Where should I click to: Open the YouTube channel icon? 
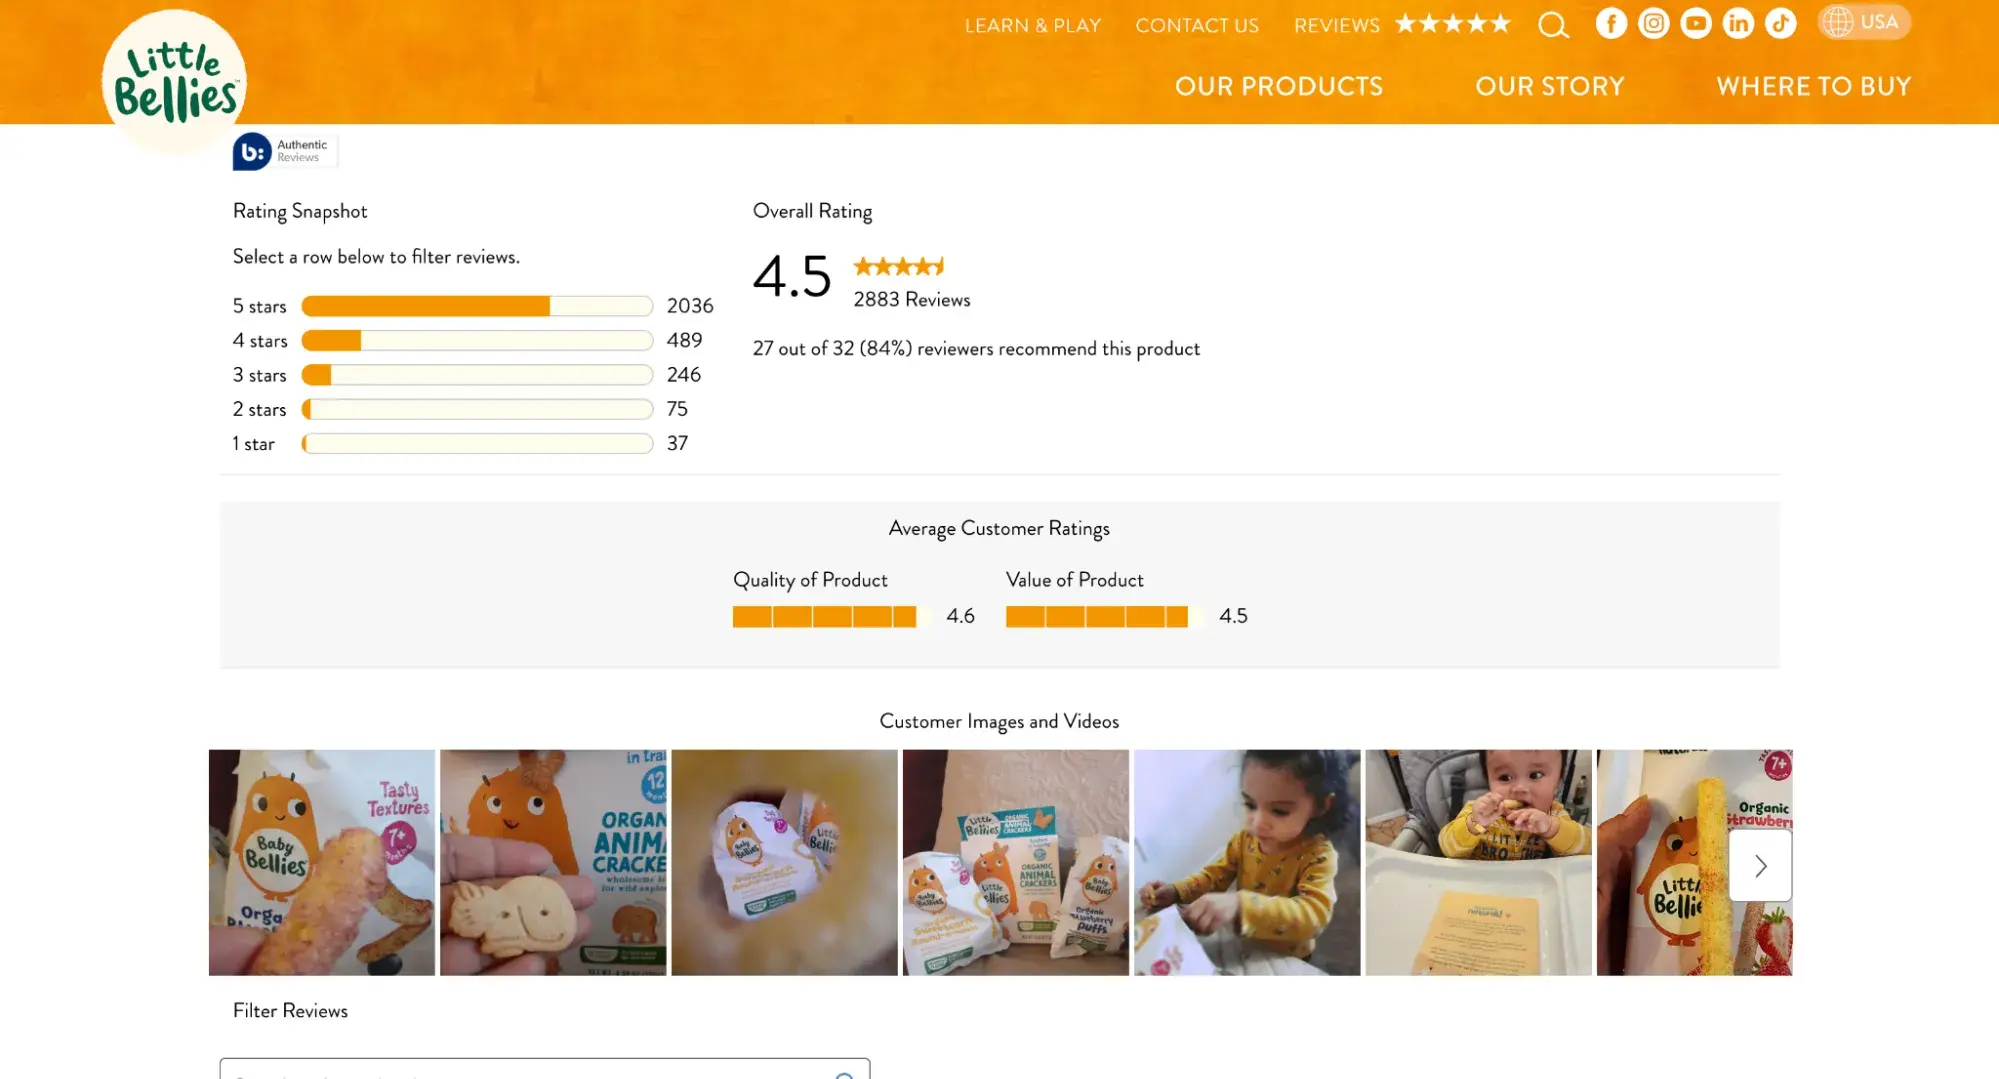point(1696,23)
